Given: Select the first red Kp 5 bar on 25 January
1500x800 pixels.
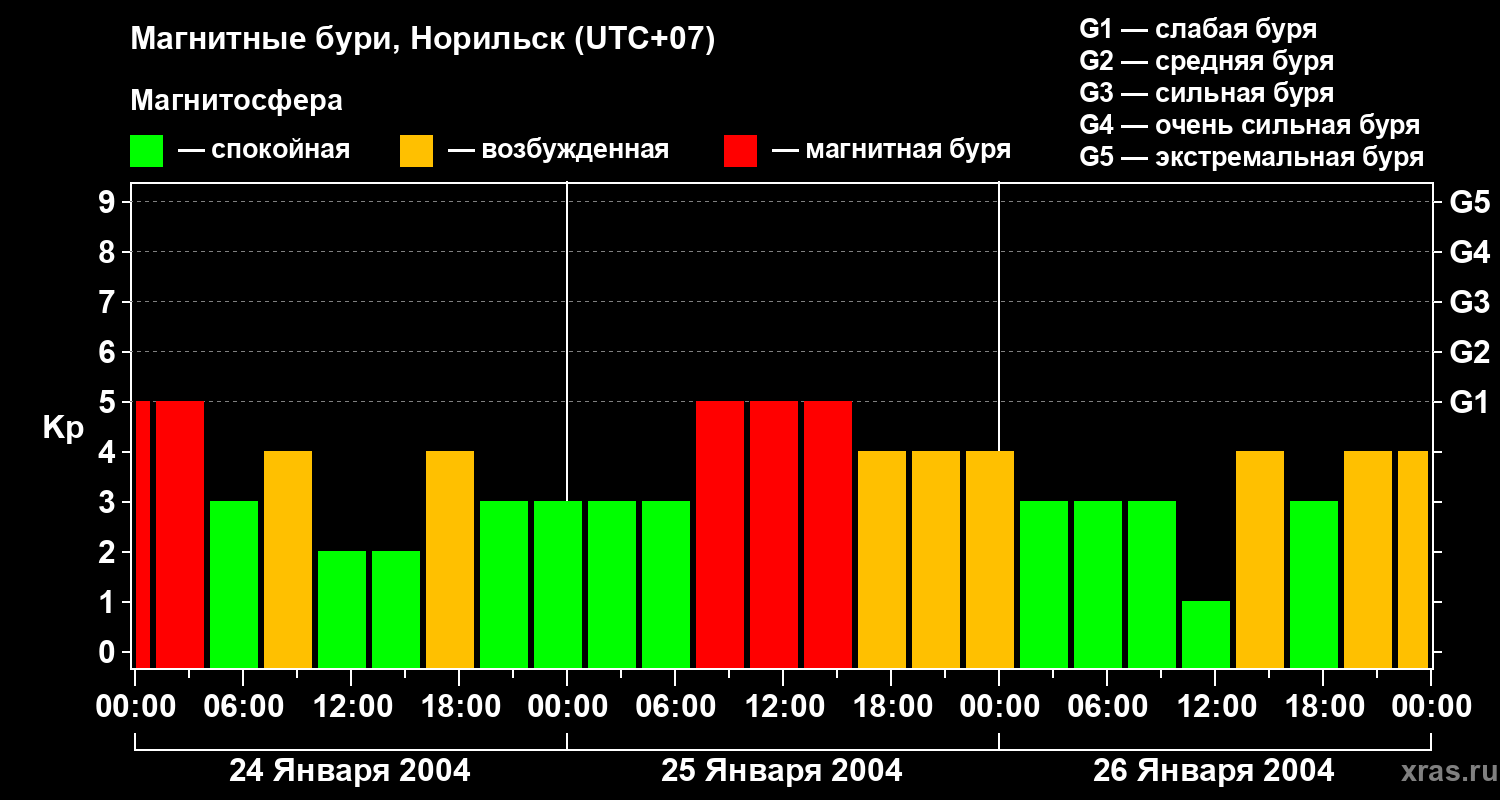Looking at the screenshot, I should click(720, 534).
